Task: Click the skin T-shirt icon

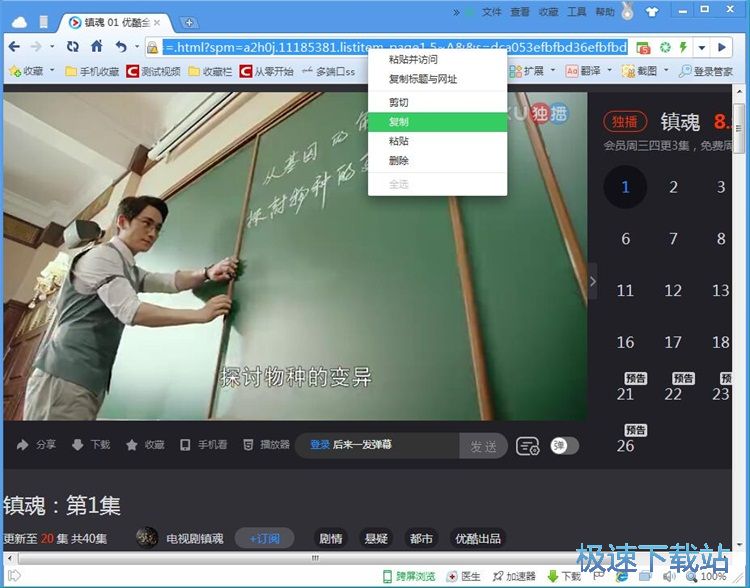Action: click(x=652, y=11)
